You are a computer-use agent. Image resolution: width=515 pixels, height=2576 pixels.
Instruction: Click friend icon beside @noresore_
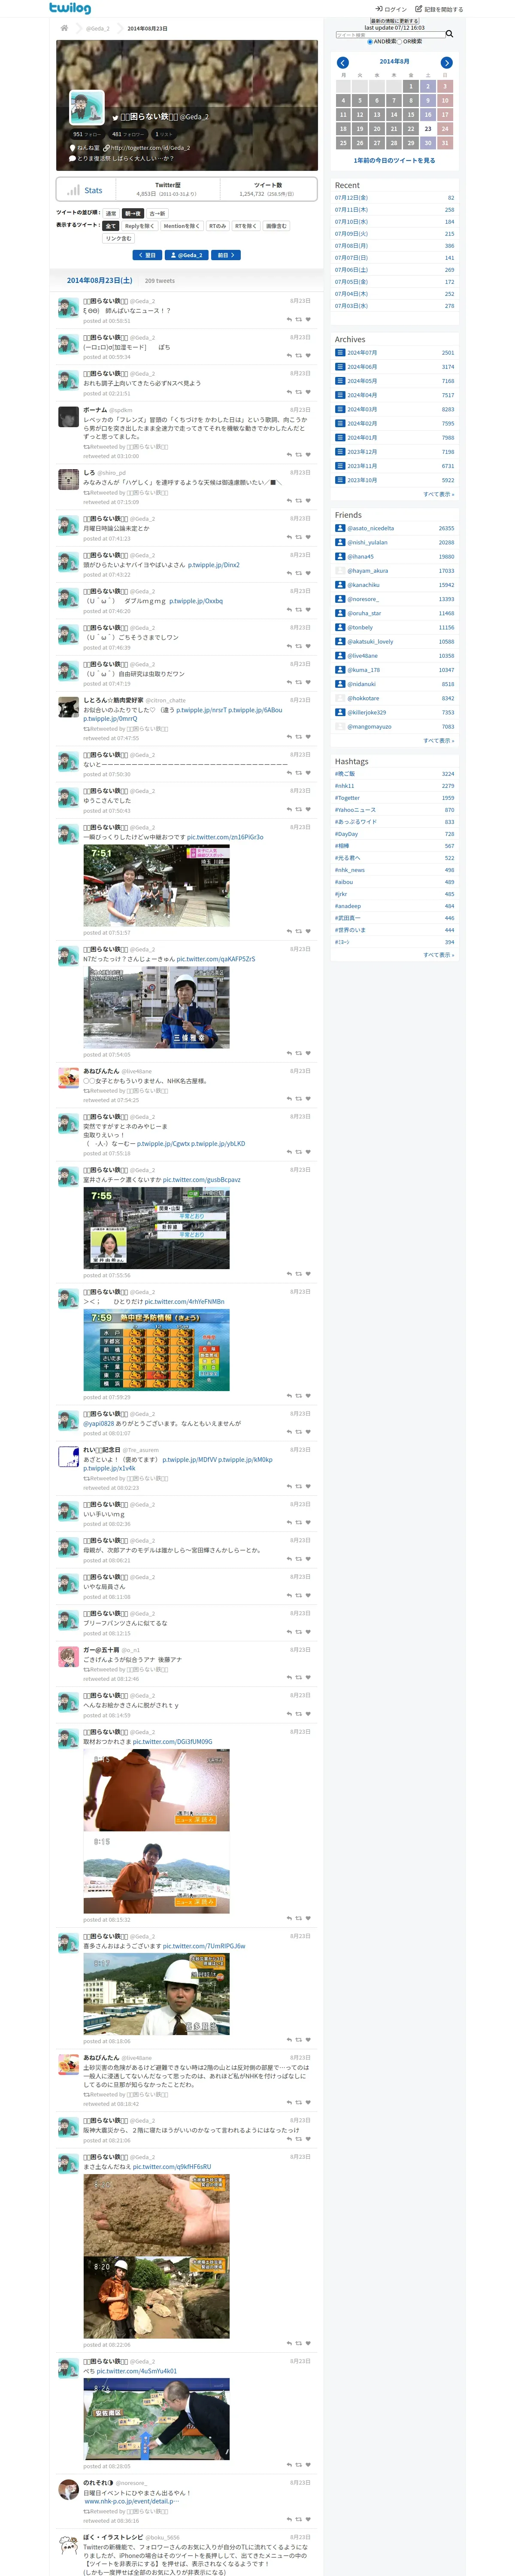[340, 599]
